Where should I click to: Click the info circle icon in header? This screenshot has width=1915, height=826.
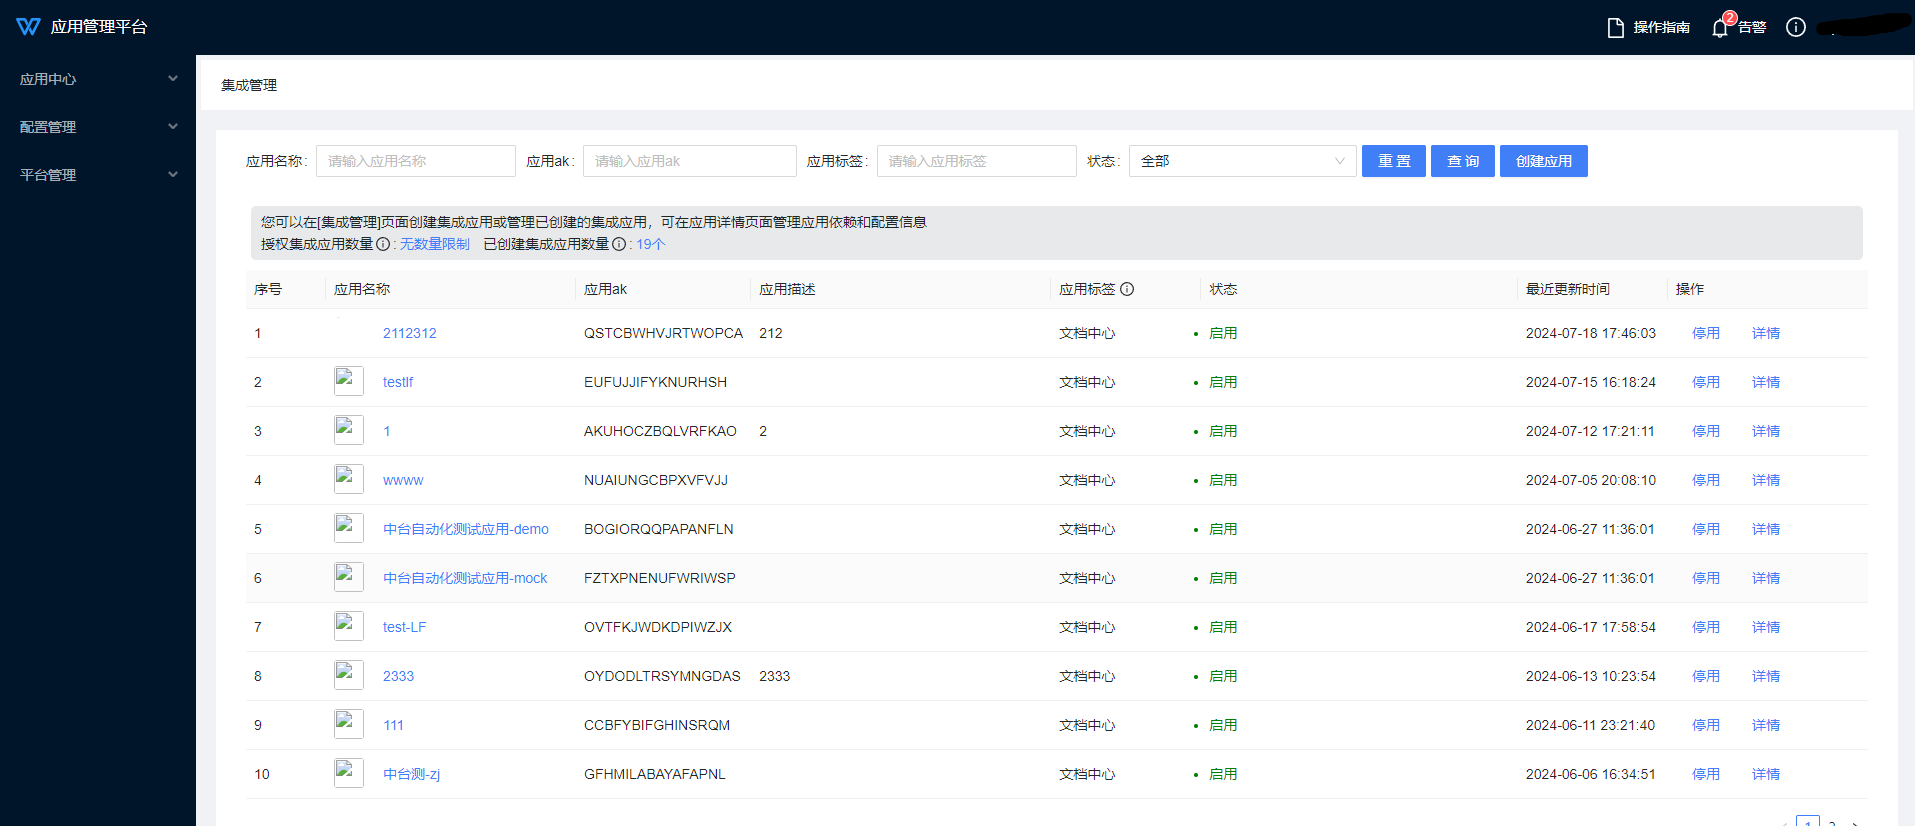click(1796, 28)
